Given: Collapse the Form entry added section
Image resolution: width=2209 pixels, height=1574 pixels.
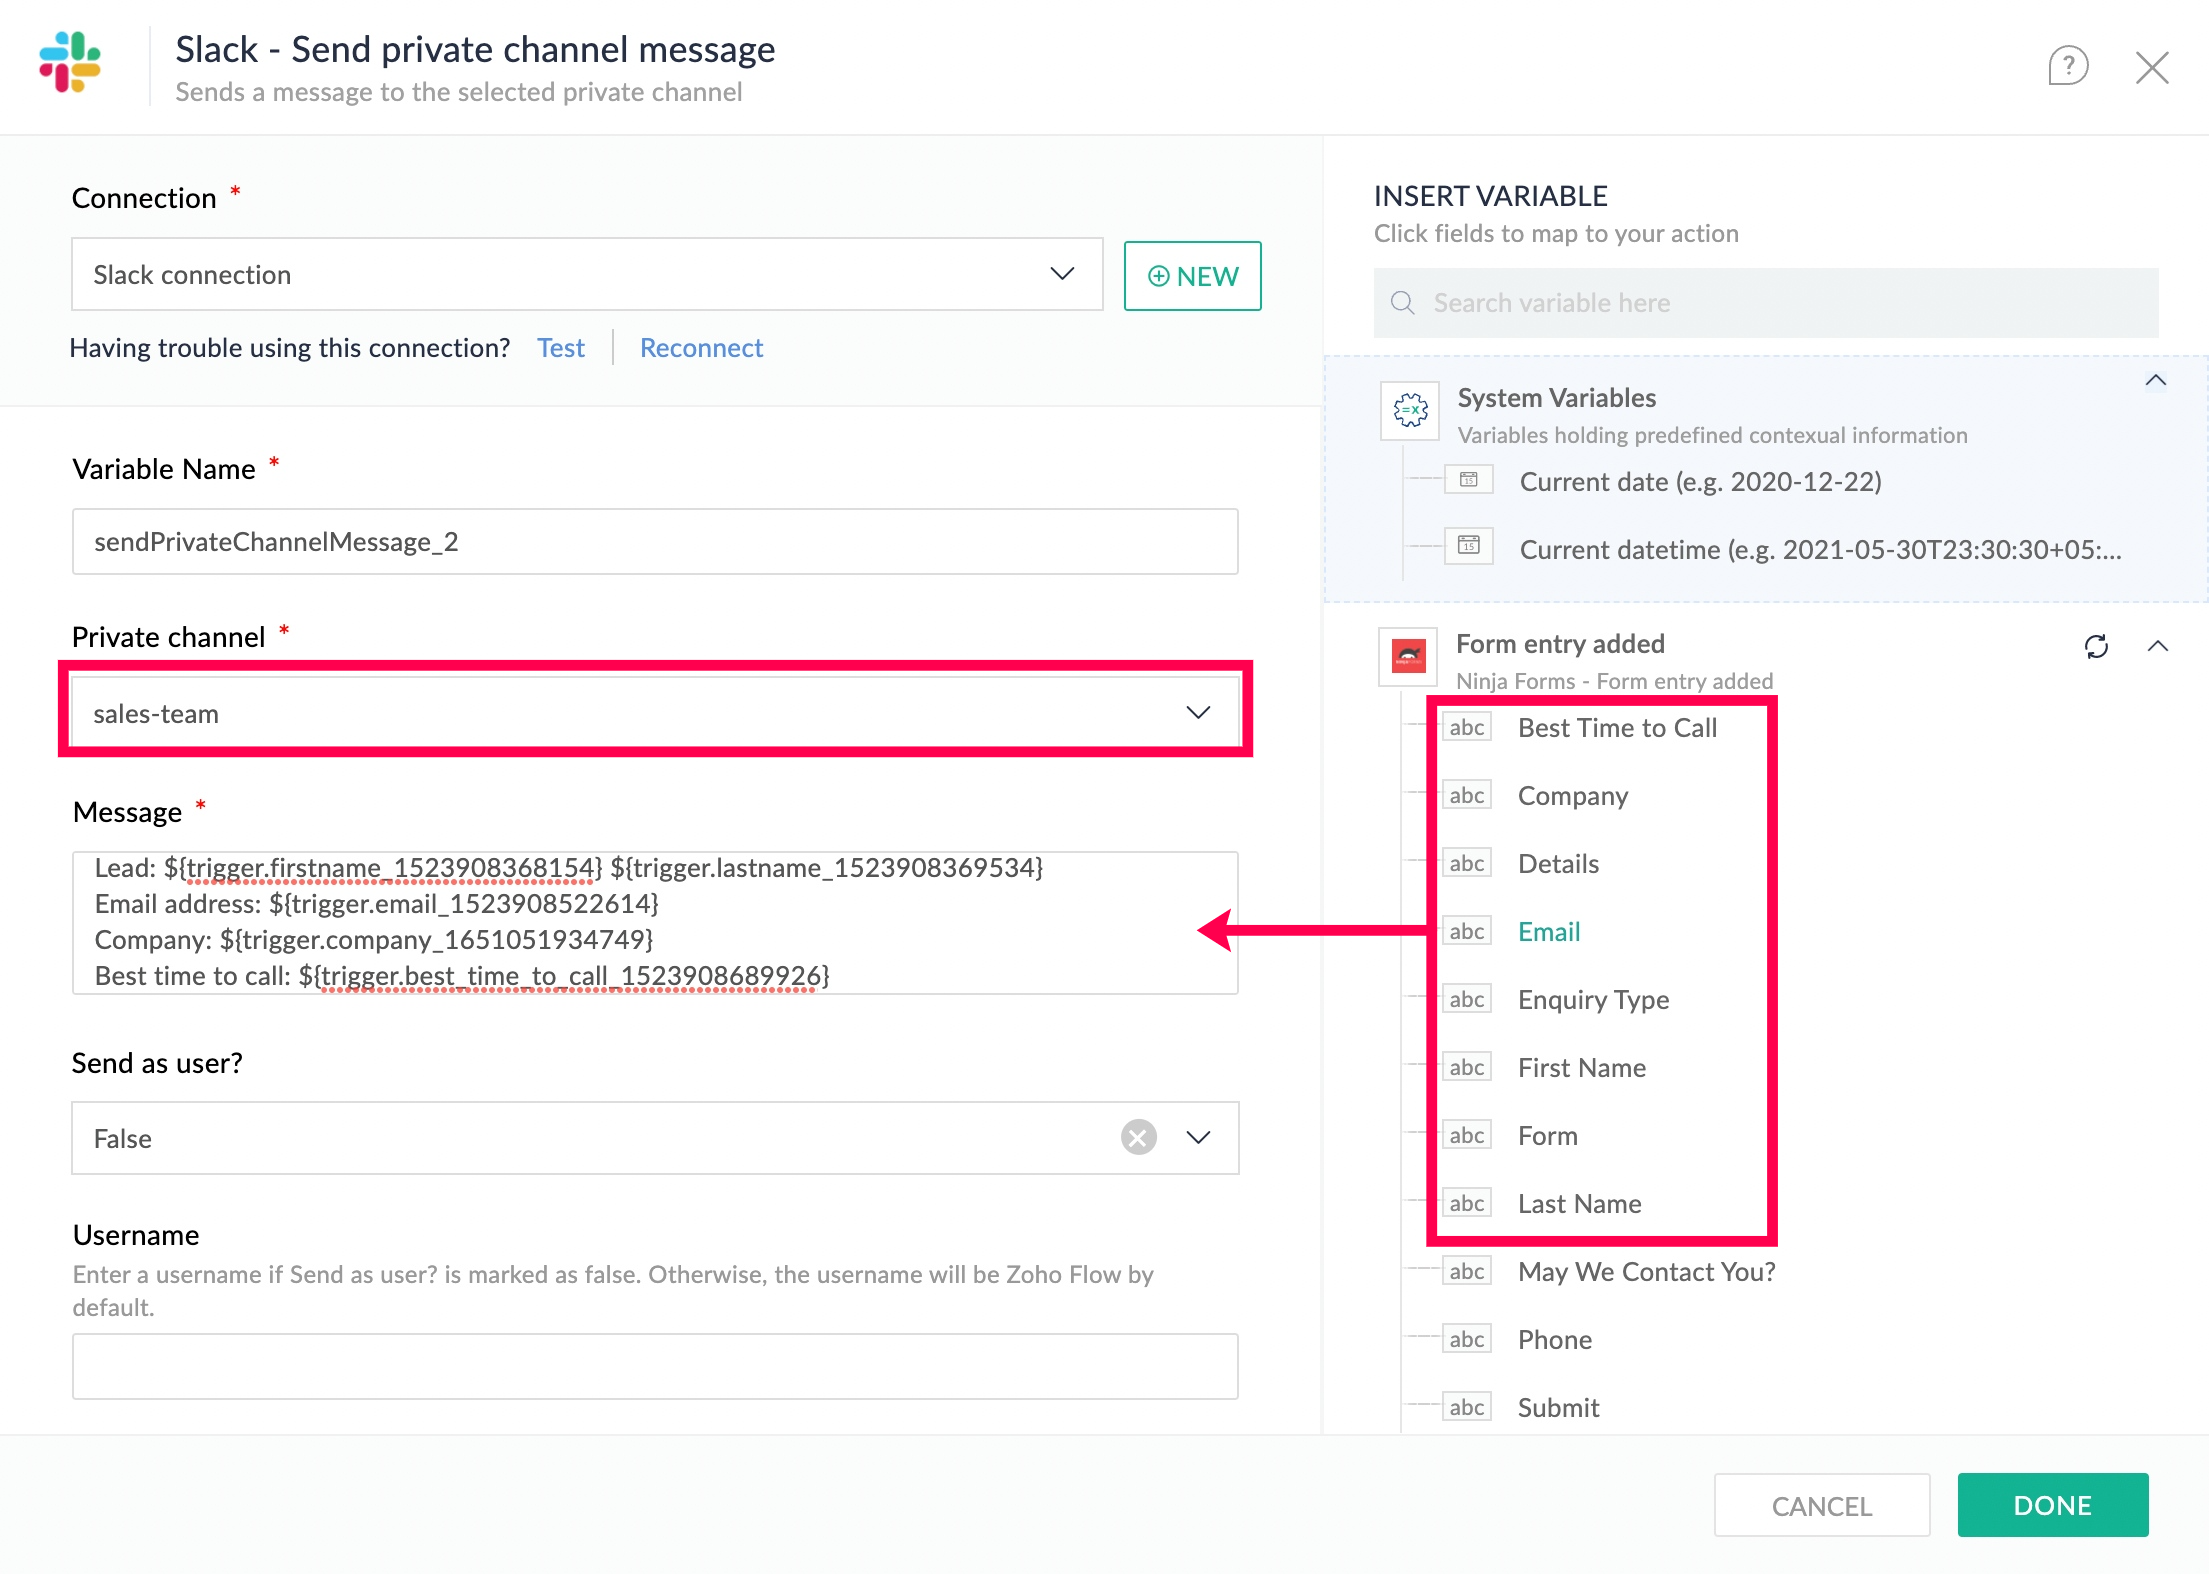Looking at the screenshot, I should (x=2157, y=646).
